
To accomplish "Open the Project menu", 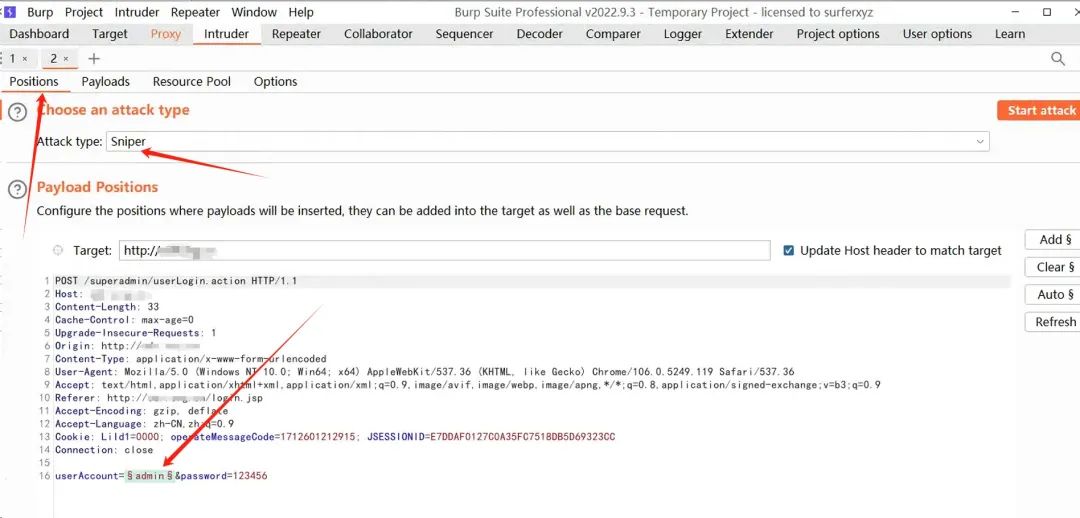I will pos(84,12).
